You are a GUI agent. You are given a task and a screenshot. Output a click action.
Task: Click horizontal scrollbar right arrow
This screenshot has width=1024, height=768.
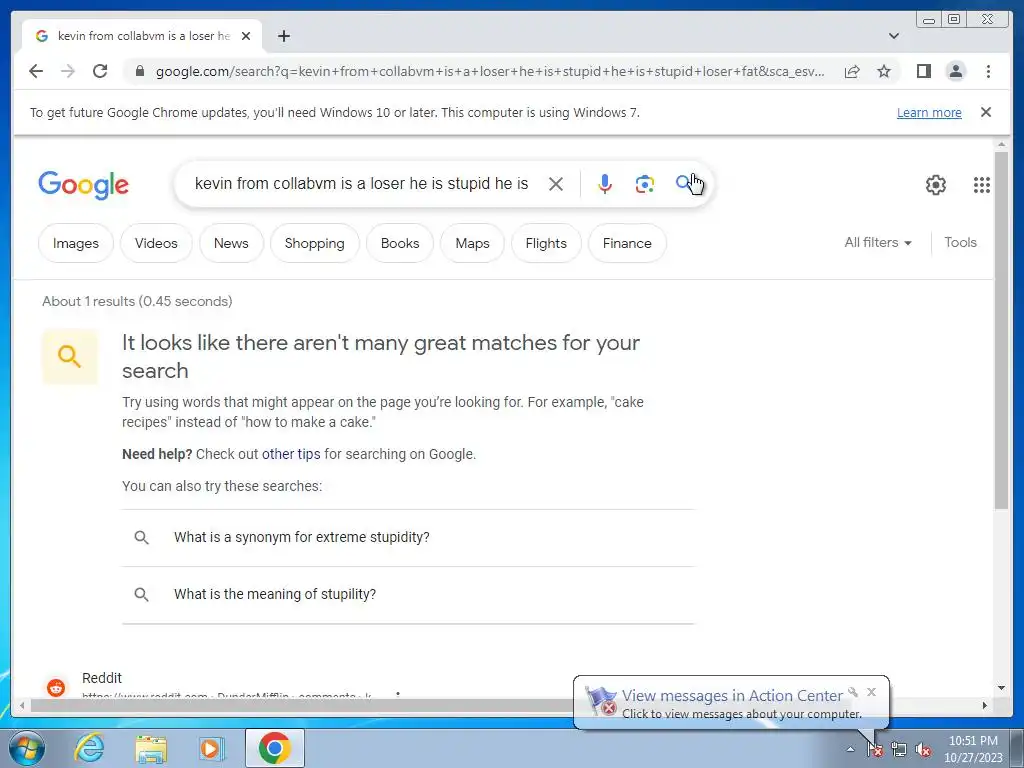pyautogui.click(x=985, y=705)
